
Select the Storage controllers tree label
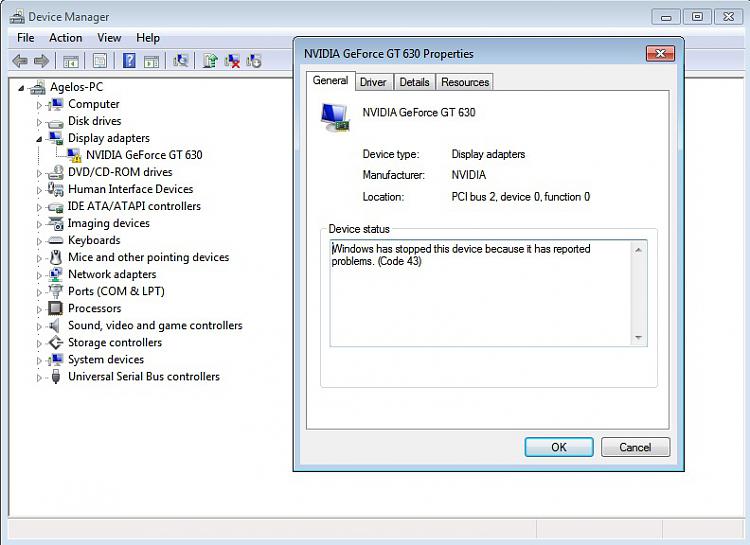[x=115, y=343]
